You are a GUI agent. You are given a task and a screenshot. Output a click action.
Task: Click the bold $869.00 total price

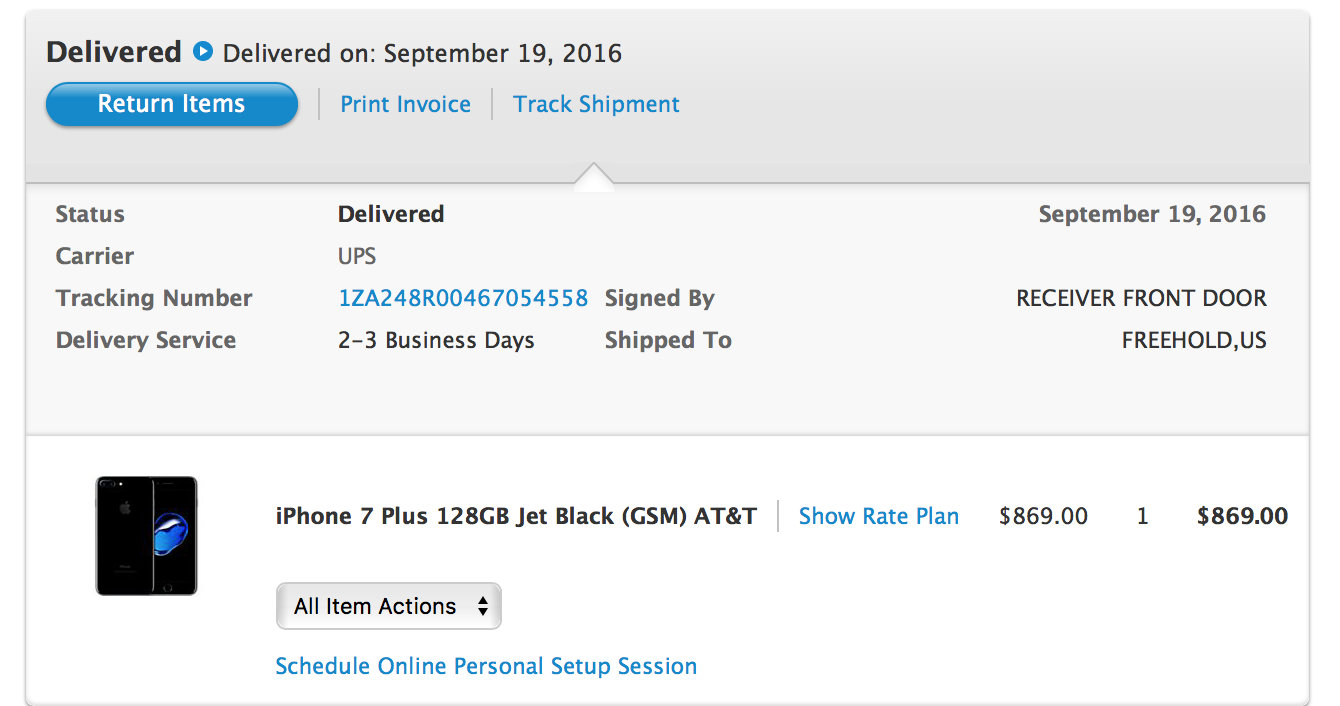[1242, 516]
